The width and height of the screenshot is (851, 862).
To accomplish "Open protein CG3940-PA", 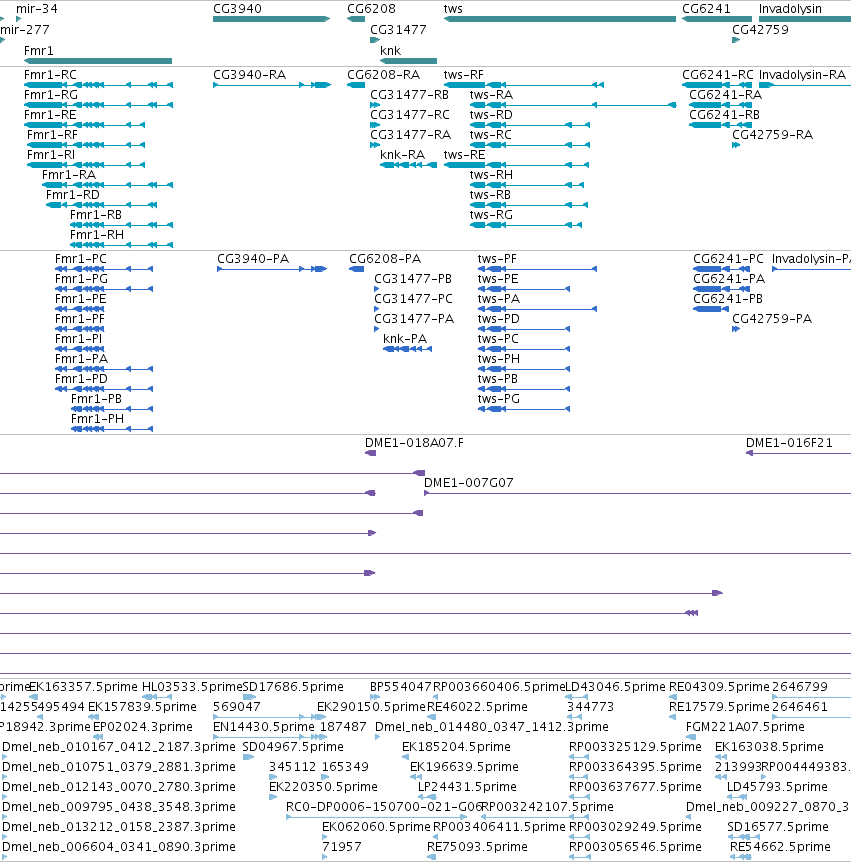I will [x=272, y=269].
